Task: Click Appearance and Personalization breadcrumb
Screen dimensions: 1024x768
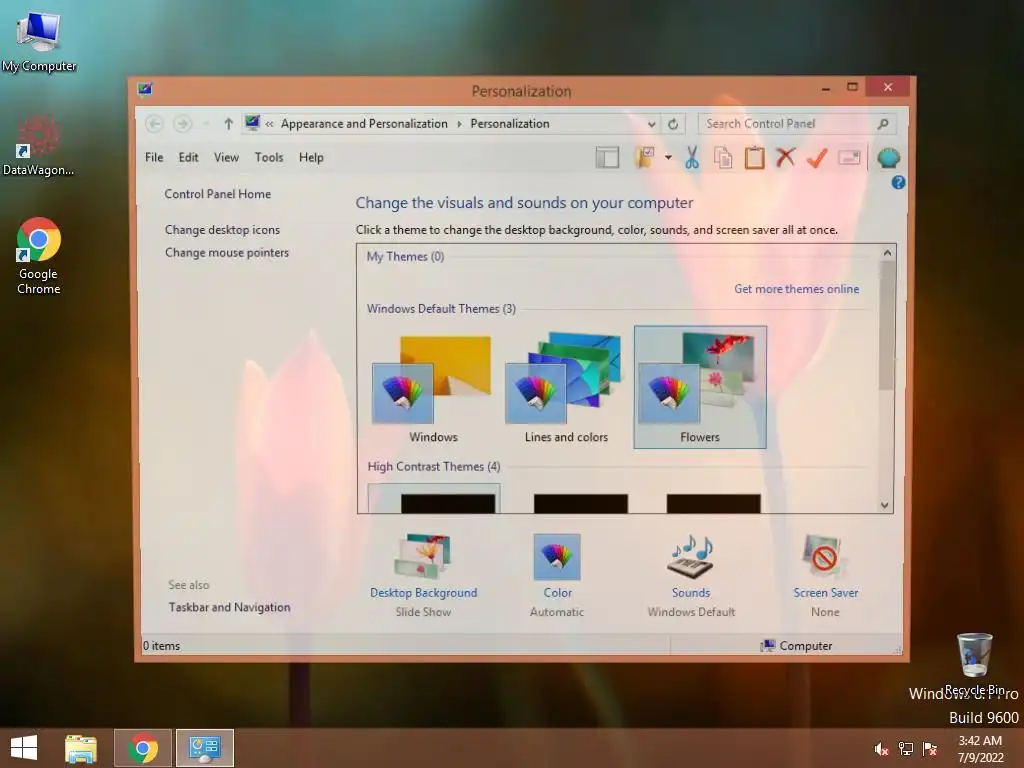Action: point(364,123)
